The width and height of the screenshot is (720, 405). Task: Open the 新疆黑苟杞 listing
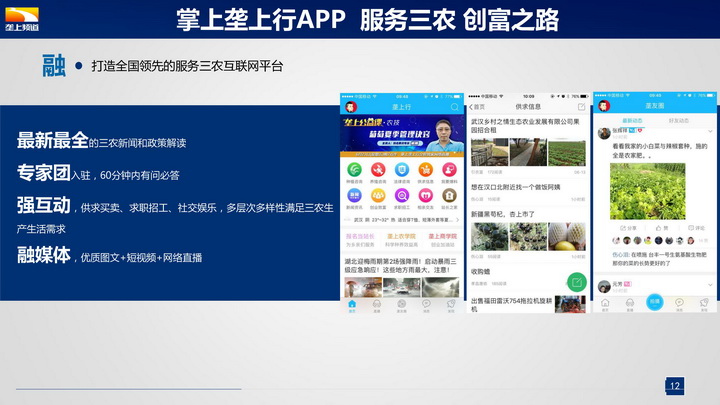pyautogui.click(x=502, y=214)
